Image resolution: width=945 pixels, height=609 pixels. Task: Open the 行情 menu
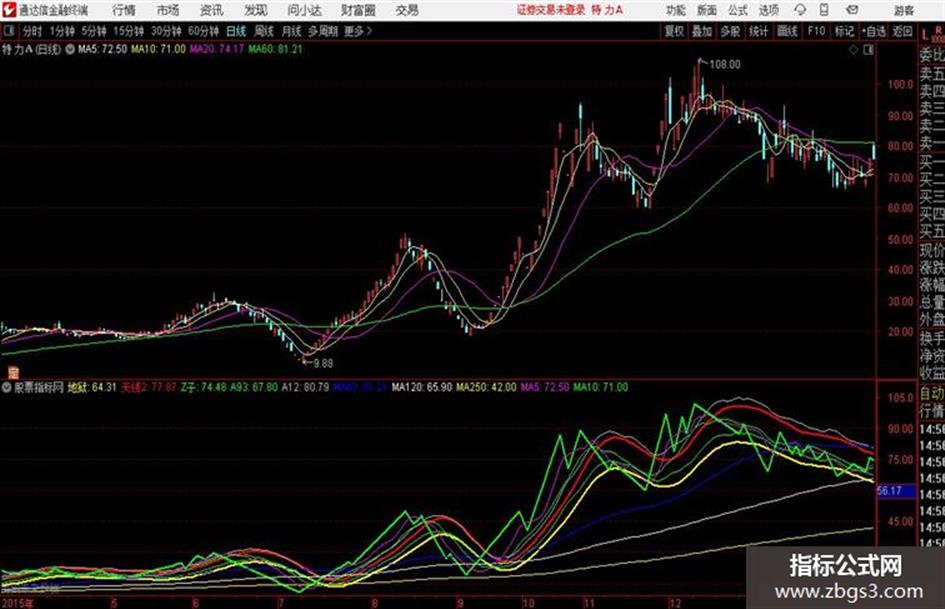tap(124, 10)
